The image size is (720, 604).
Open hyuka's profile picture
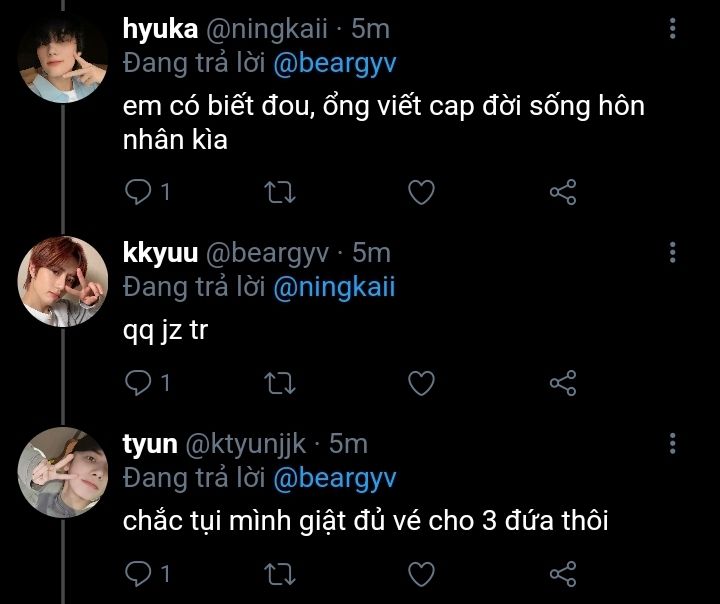[63, 62]
